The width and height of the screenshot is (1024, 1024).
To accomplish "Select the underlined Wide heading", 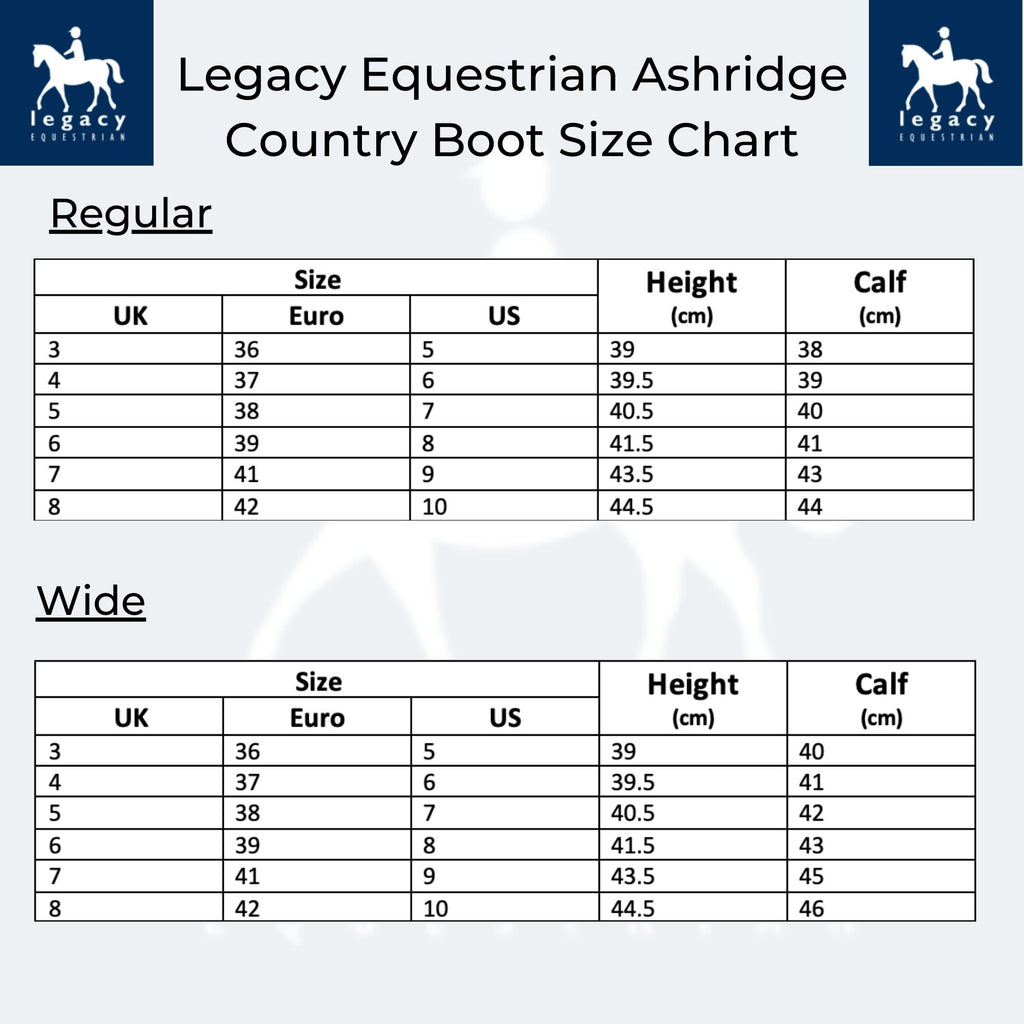I will tap(91, 602).
